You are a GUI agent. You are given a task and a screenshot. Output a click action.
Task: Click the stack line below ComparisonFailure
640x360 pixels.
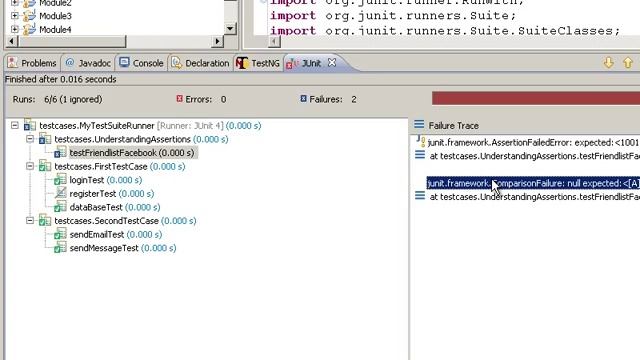coord(535,197)
